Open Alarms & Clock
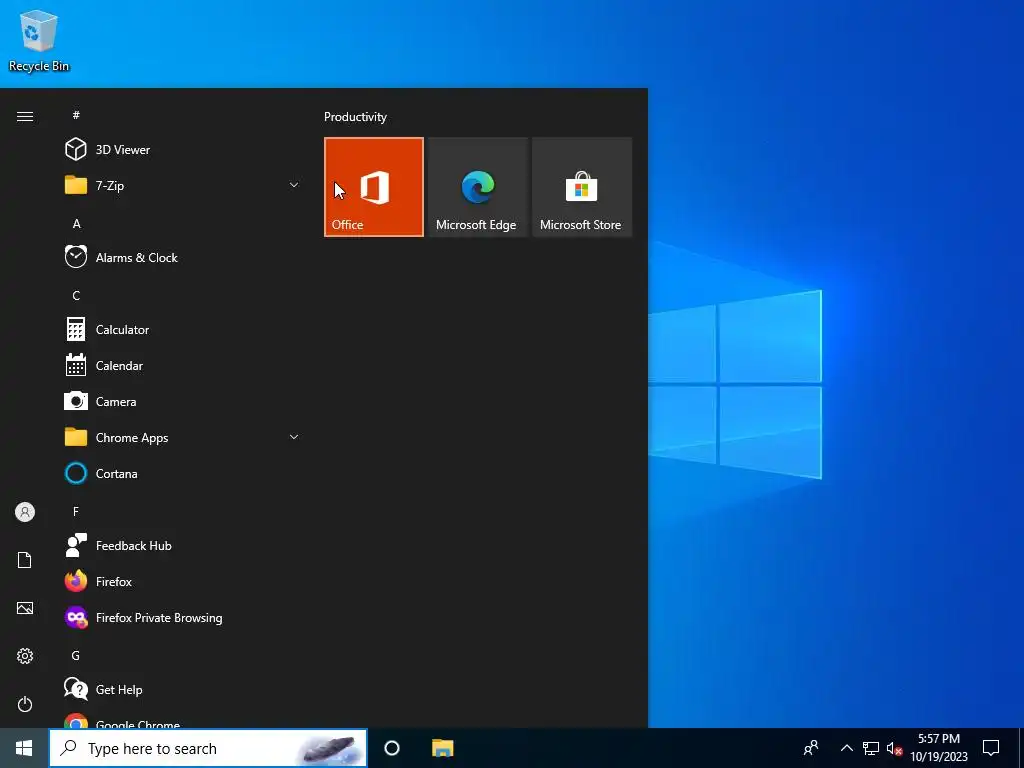The image size is (1024, 768). pyautogui.click(x=183, y=257)
